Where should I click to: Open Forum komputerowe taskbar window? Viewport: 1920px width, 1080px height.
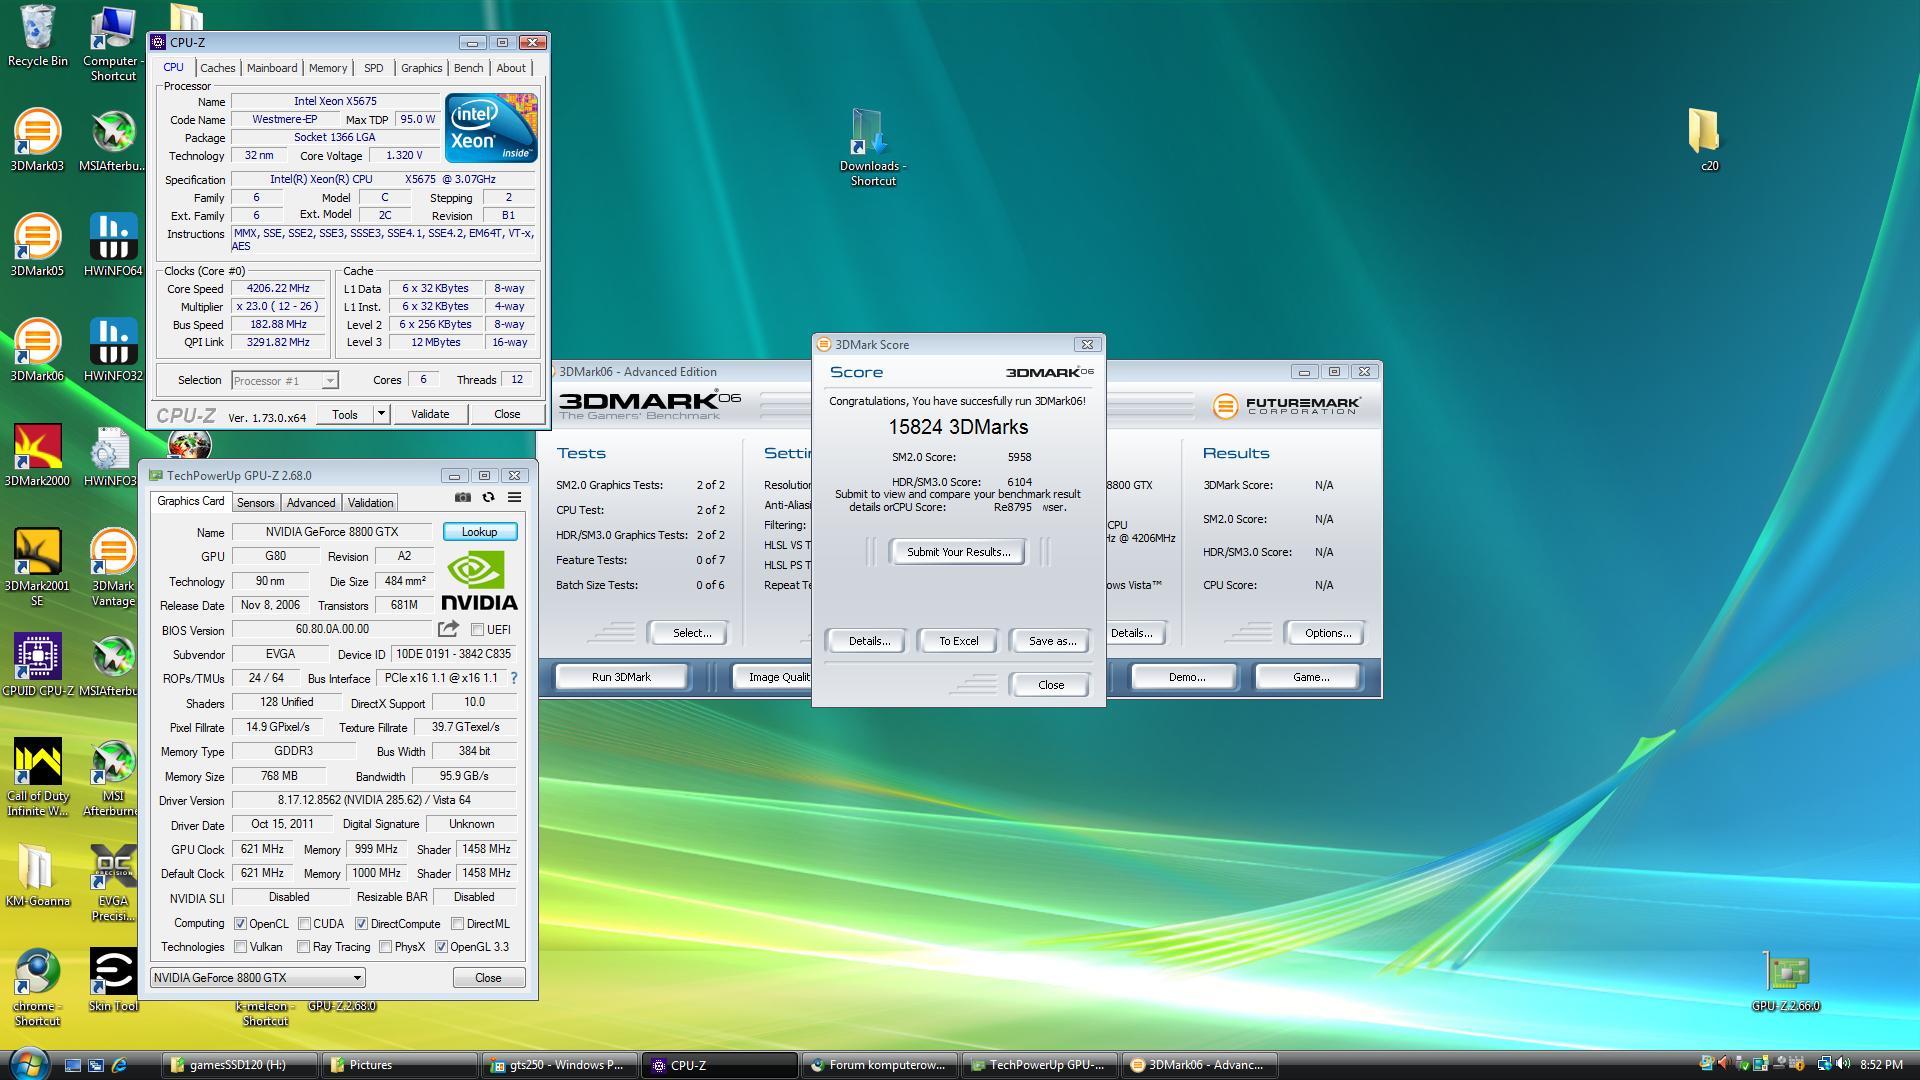tap(880, 1065)
